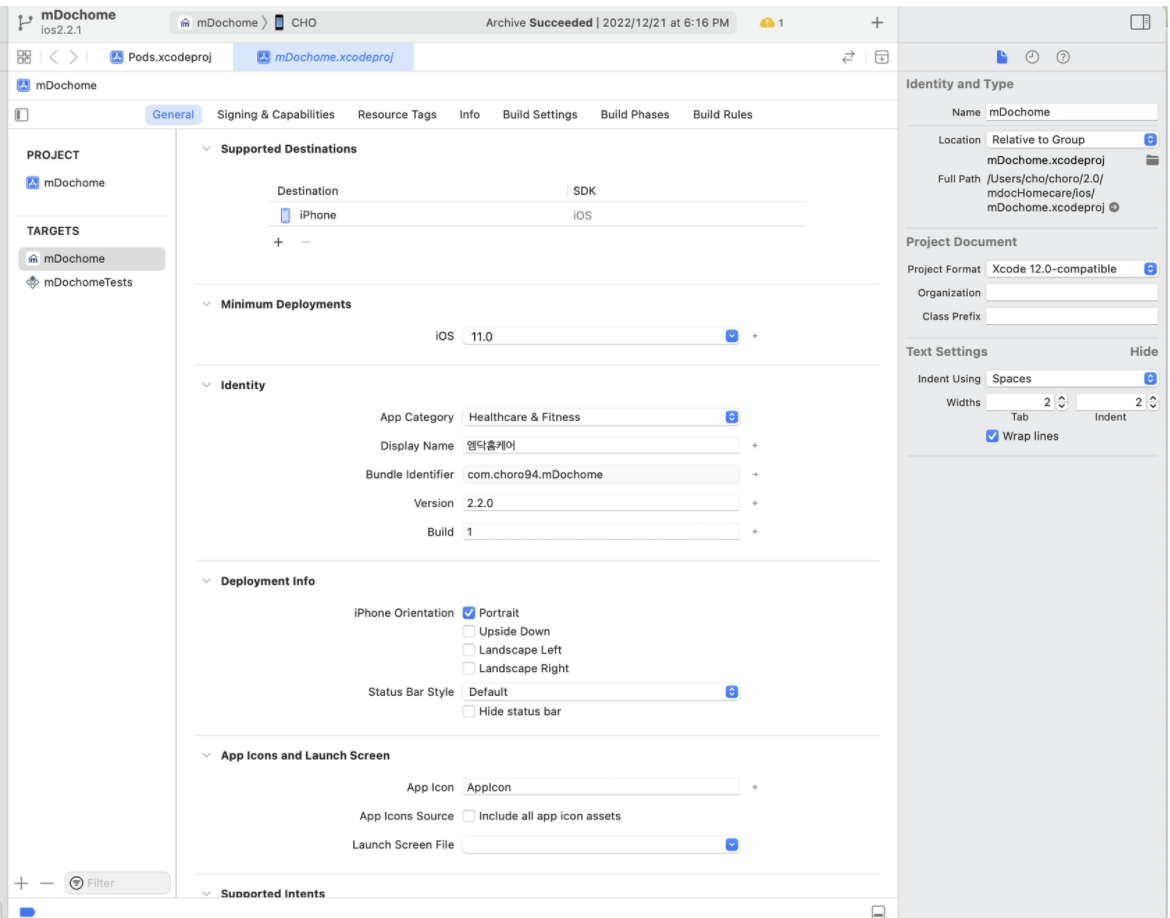
Task: Collapse Identity section
Action: point(207,385)
